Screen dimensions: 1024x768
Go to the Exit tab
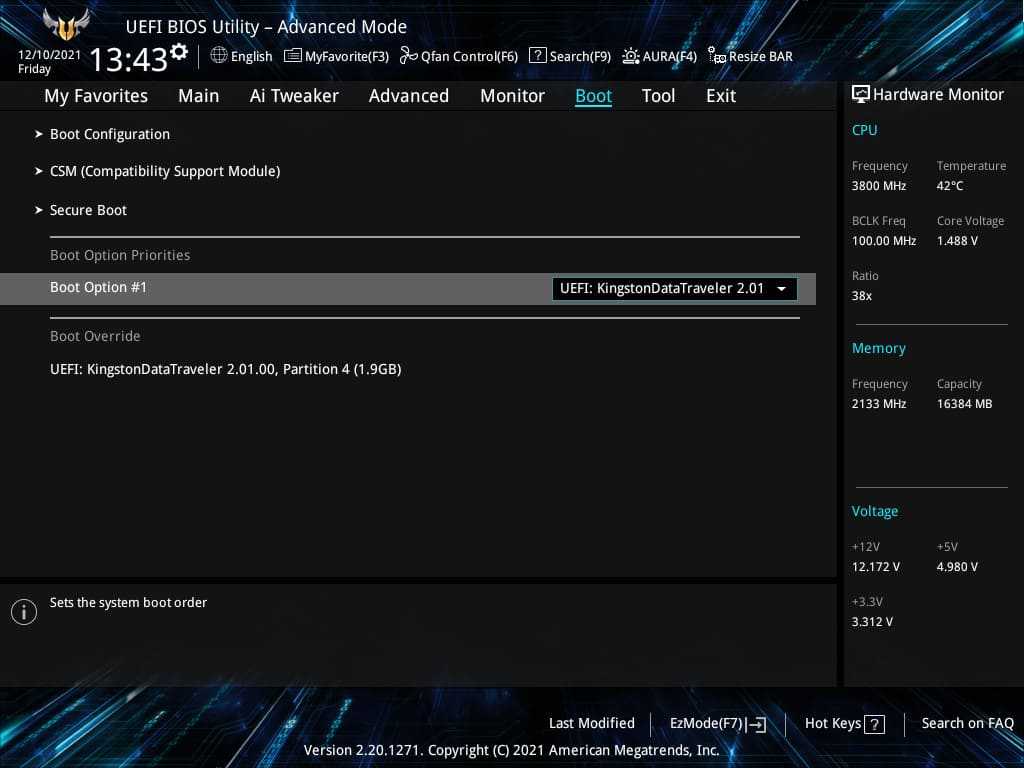720,96
